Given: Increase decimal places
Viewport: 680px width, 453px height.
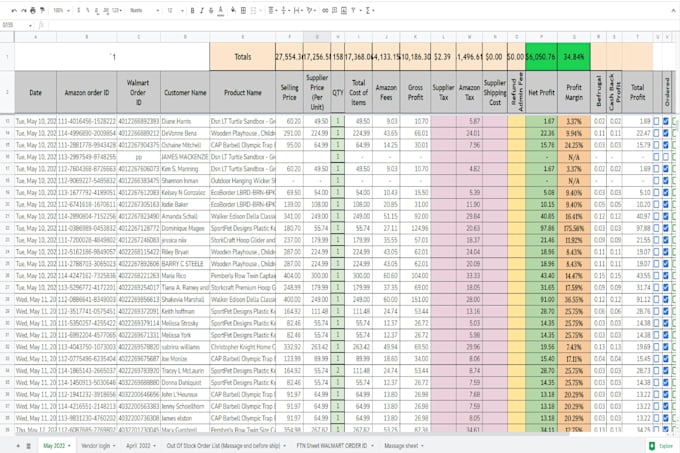Looking at the screenshot, I should 106,10.
